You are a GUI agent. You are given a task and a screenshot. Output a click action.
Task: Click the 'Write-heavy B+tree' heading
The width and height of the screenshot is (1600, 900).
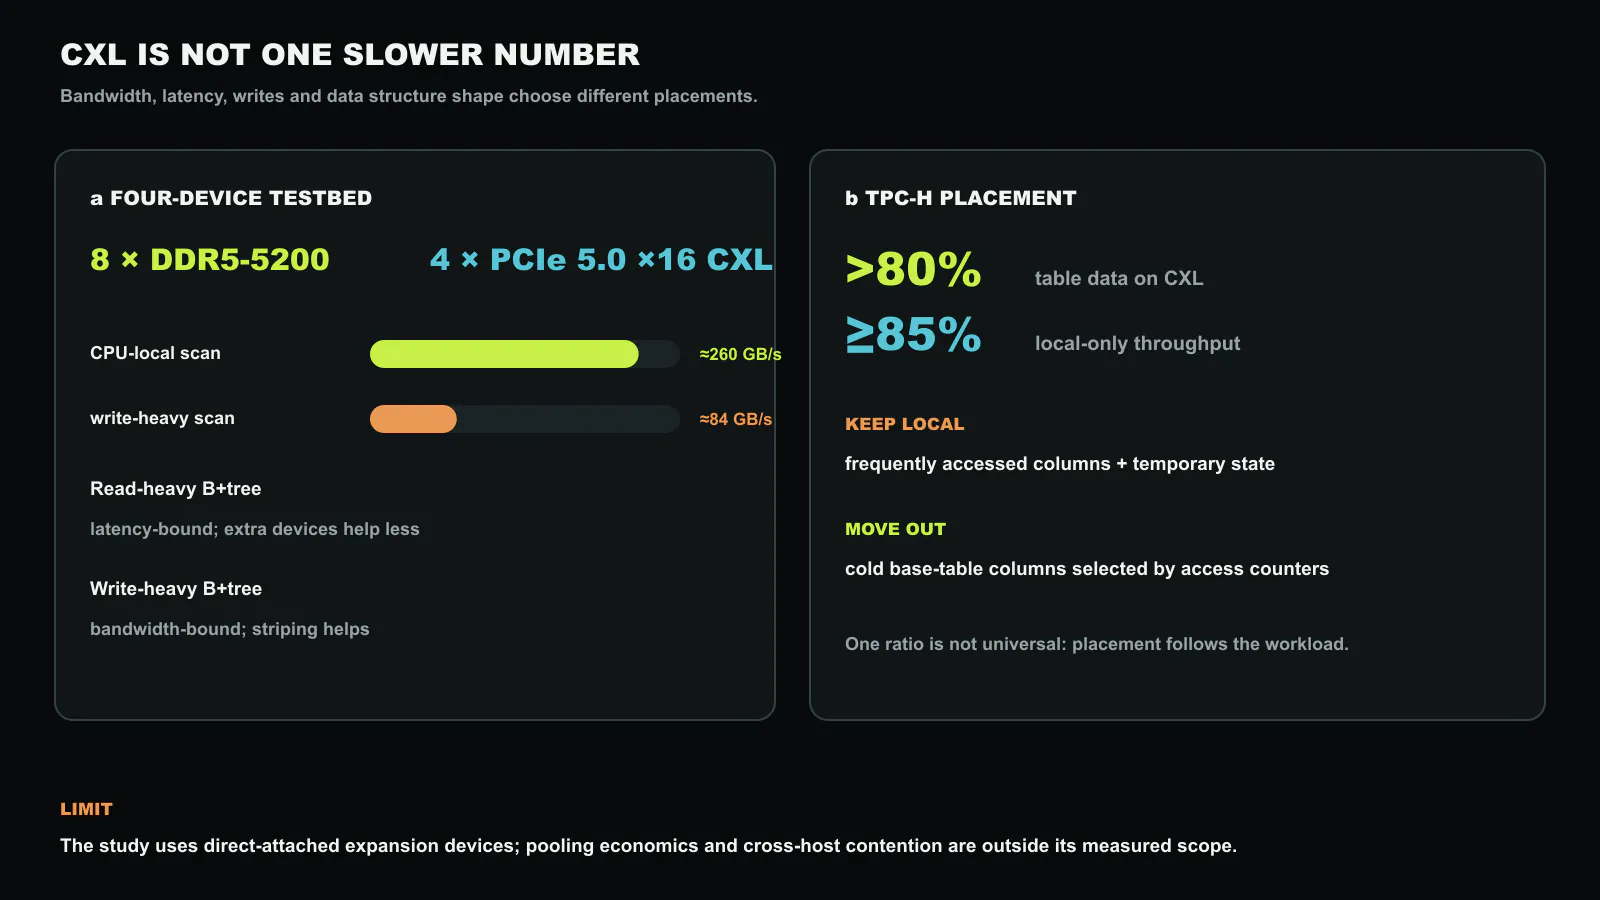176,589
